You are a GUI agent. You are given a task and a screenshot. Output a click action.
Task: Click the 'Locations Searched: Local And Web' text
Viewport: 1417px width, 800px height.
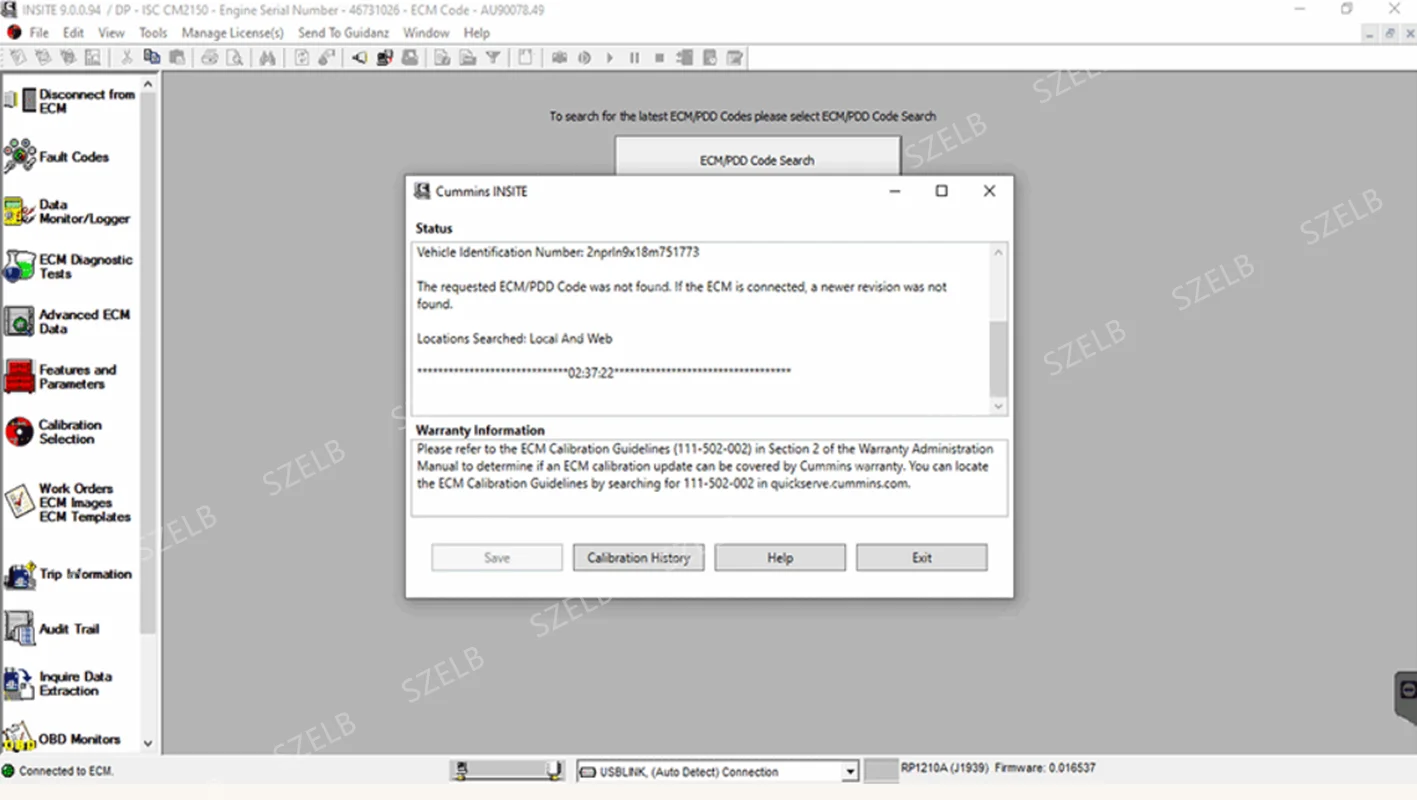(x=515, y=339)
